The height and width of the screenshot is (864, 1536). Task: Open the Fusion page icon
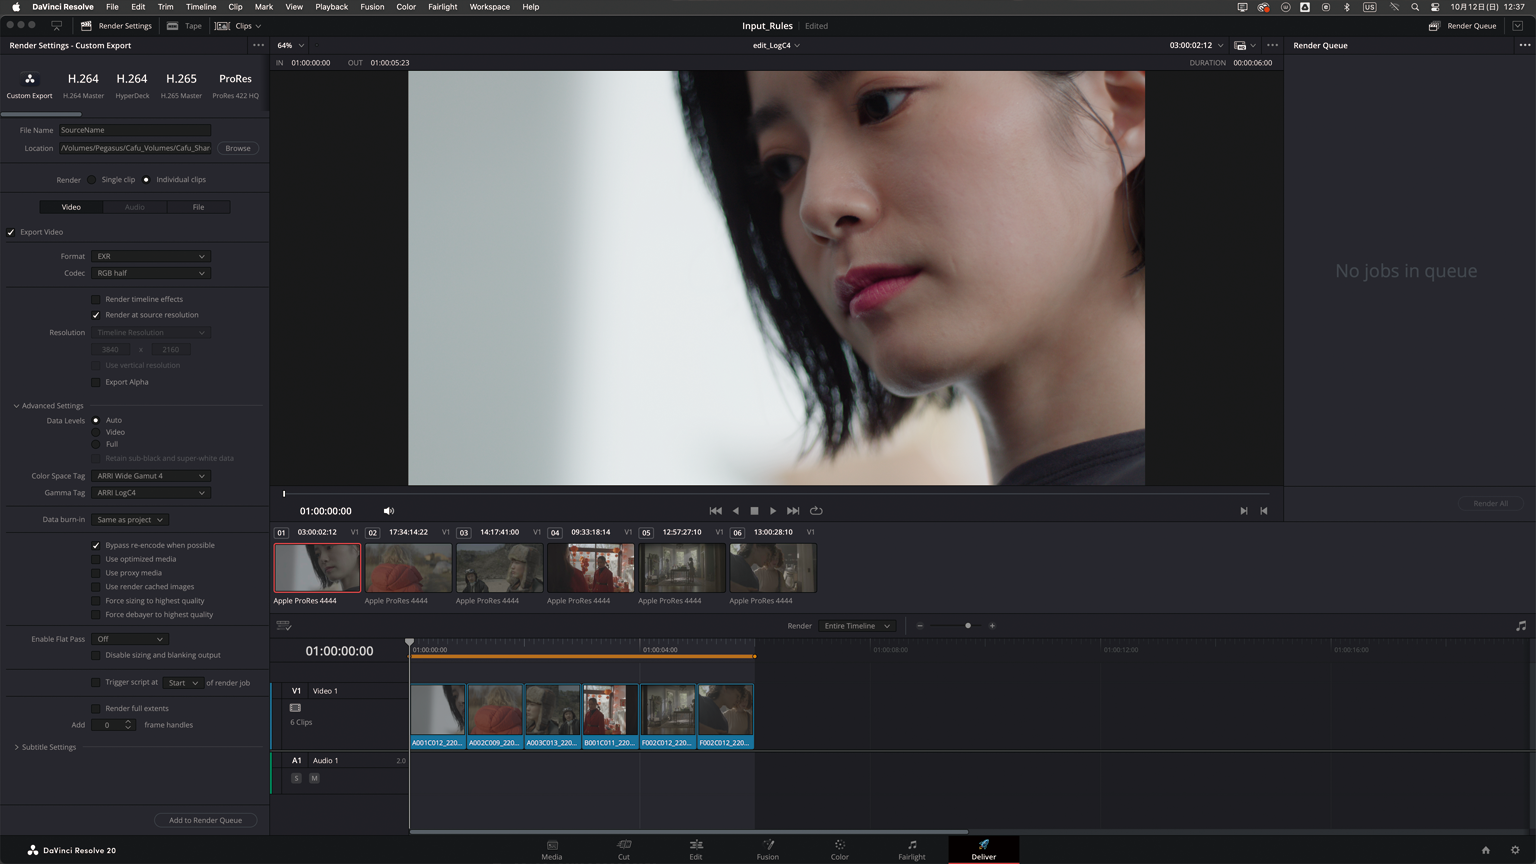pos(767,846)
